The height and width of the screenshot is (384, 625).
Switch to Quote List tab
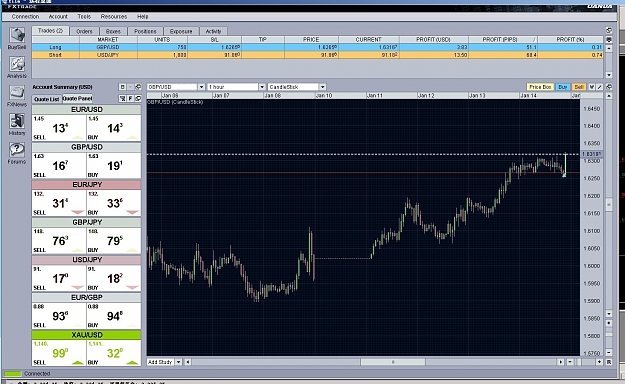47,99
